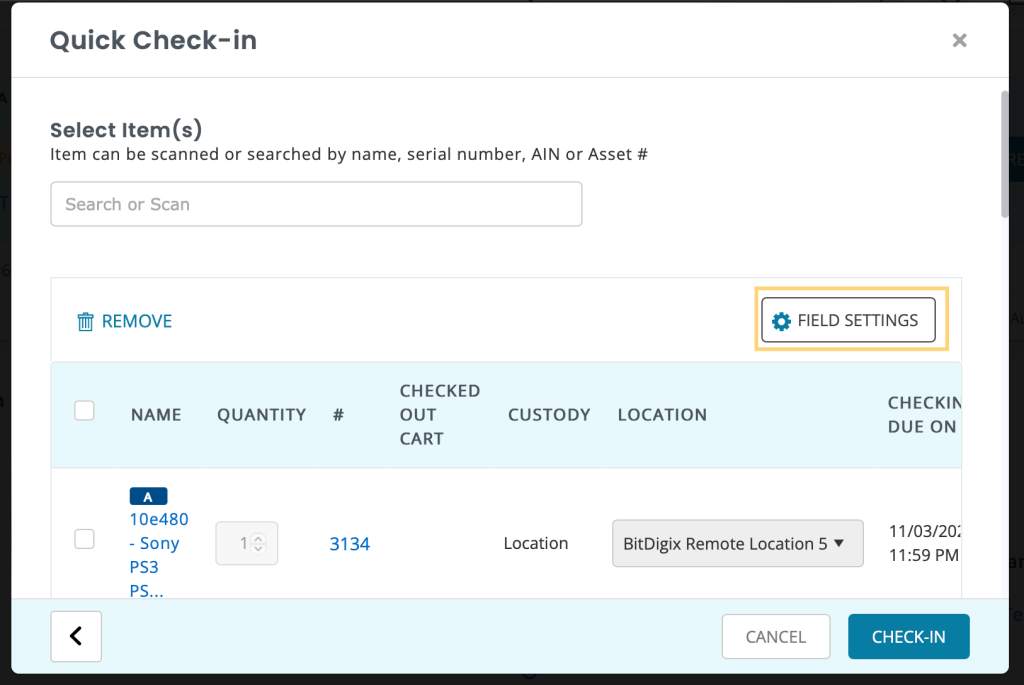Open Field Settings
Viewport: 1024px width, 685px height.
pos(848,320)
